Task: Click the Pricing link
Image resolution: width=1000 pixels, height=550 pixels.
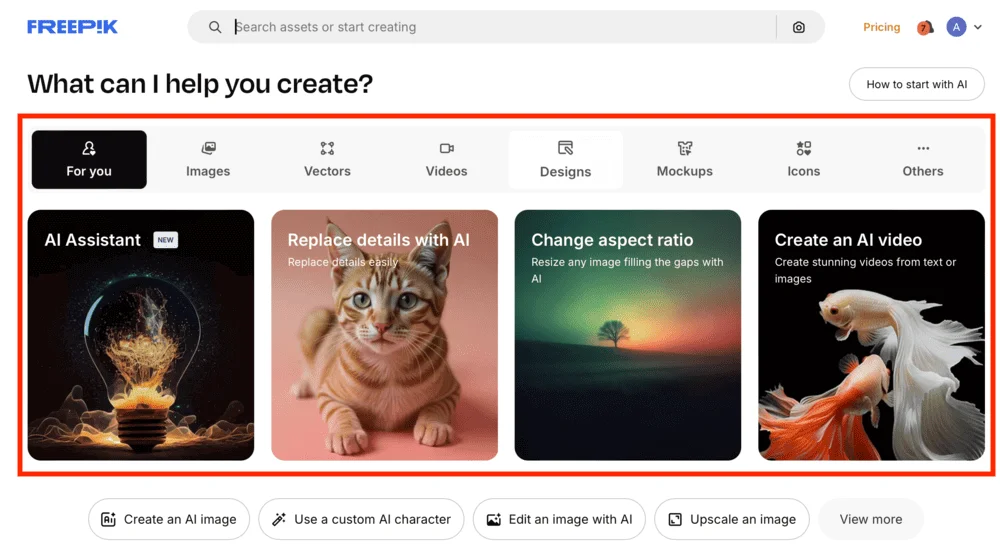Action: click(x=881, y=28)
